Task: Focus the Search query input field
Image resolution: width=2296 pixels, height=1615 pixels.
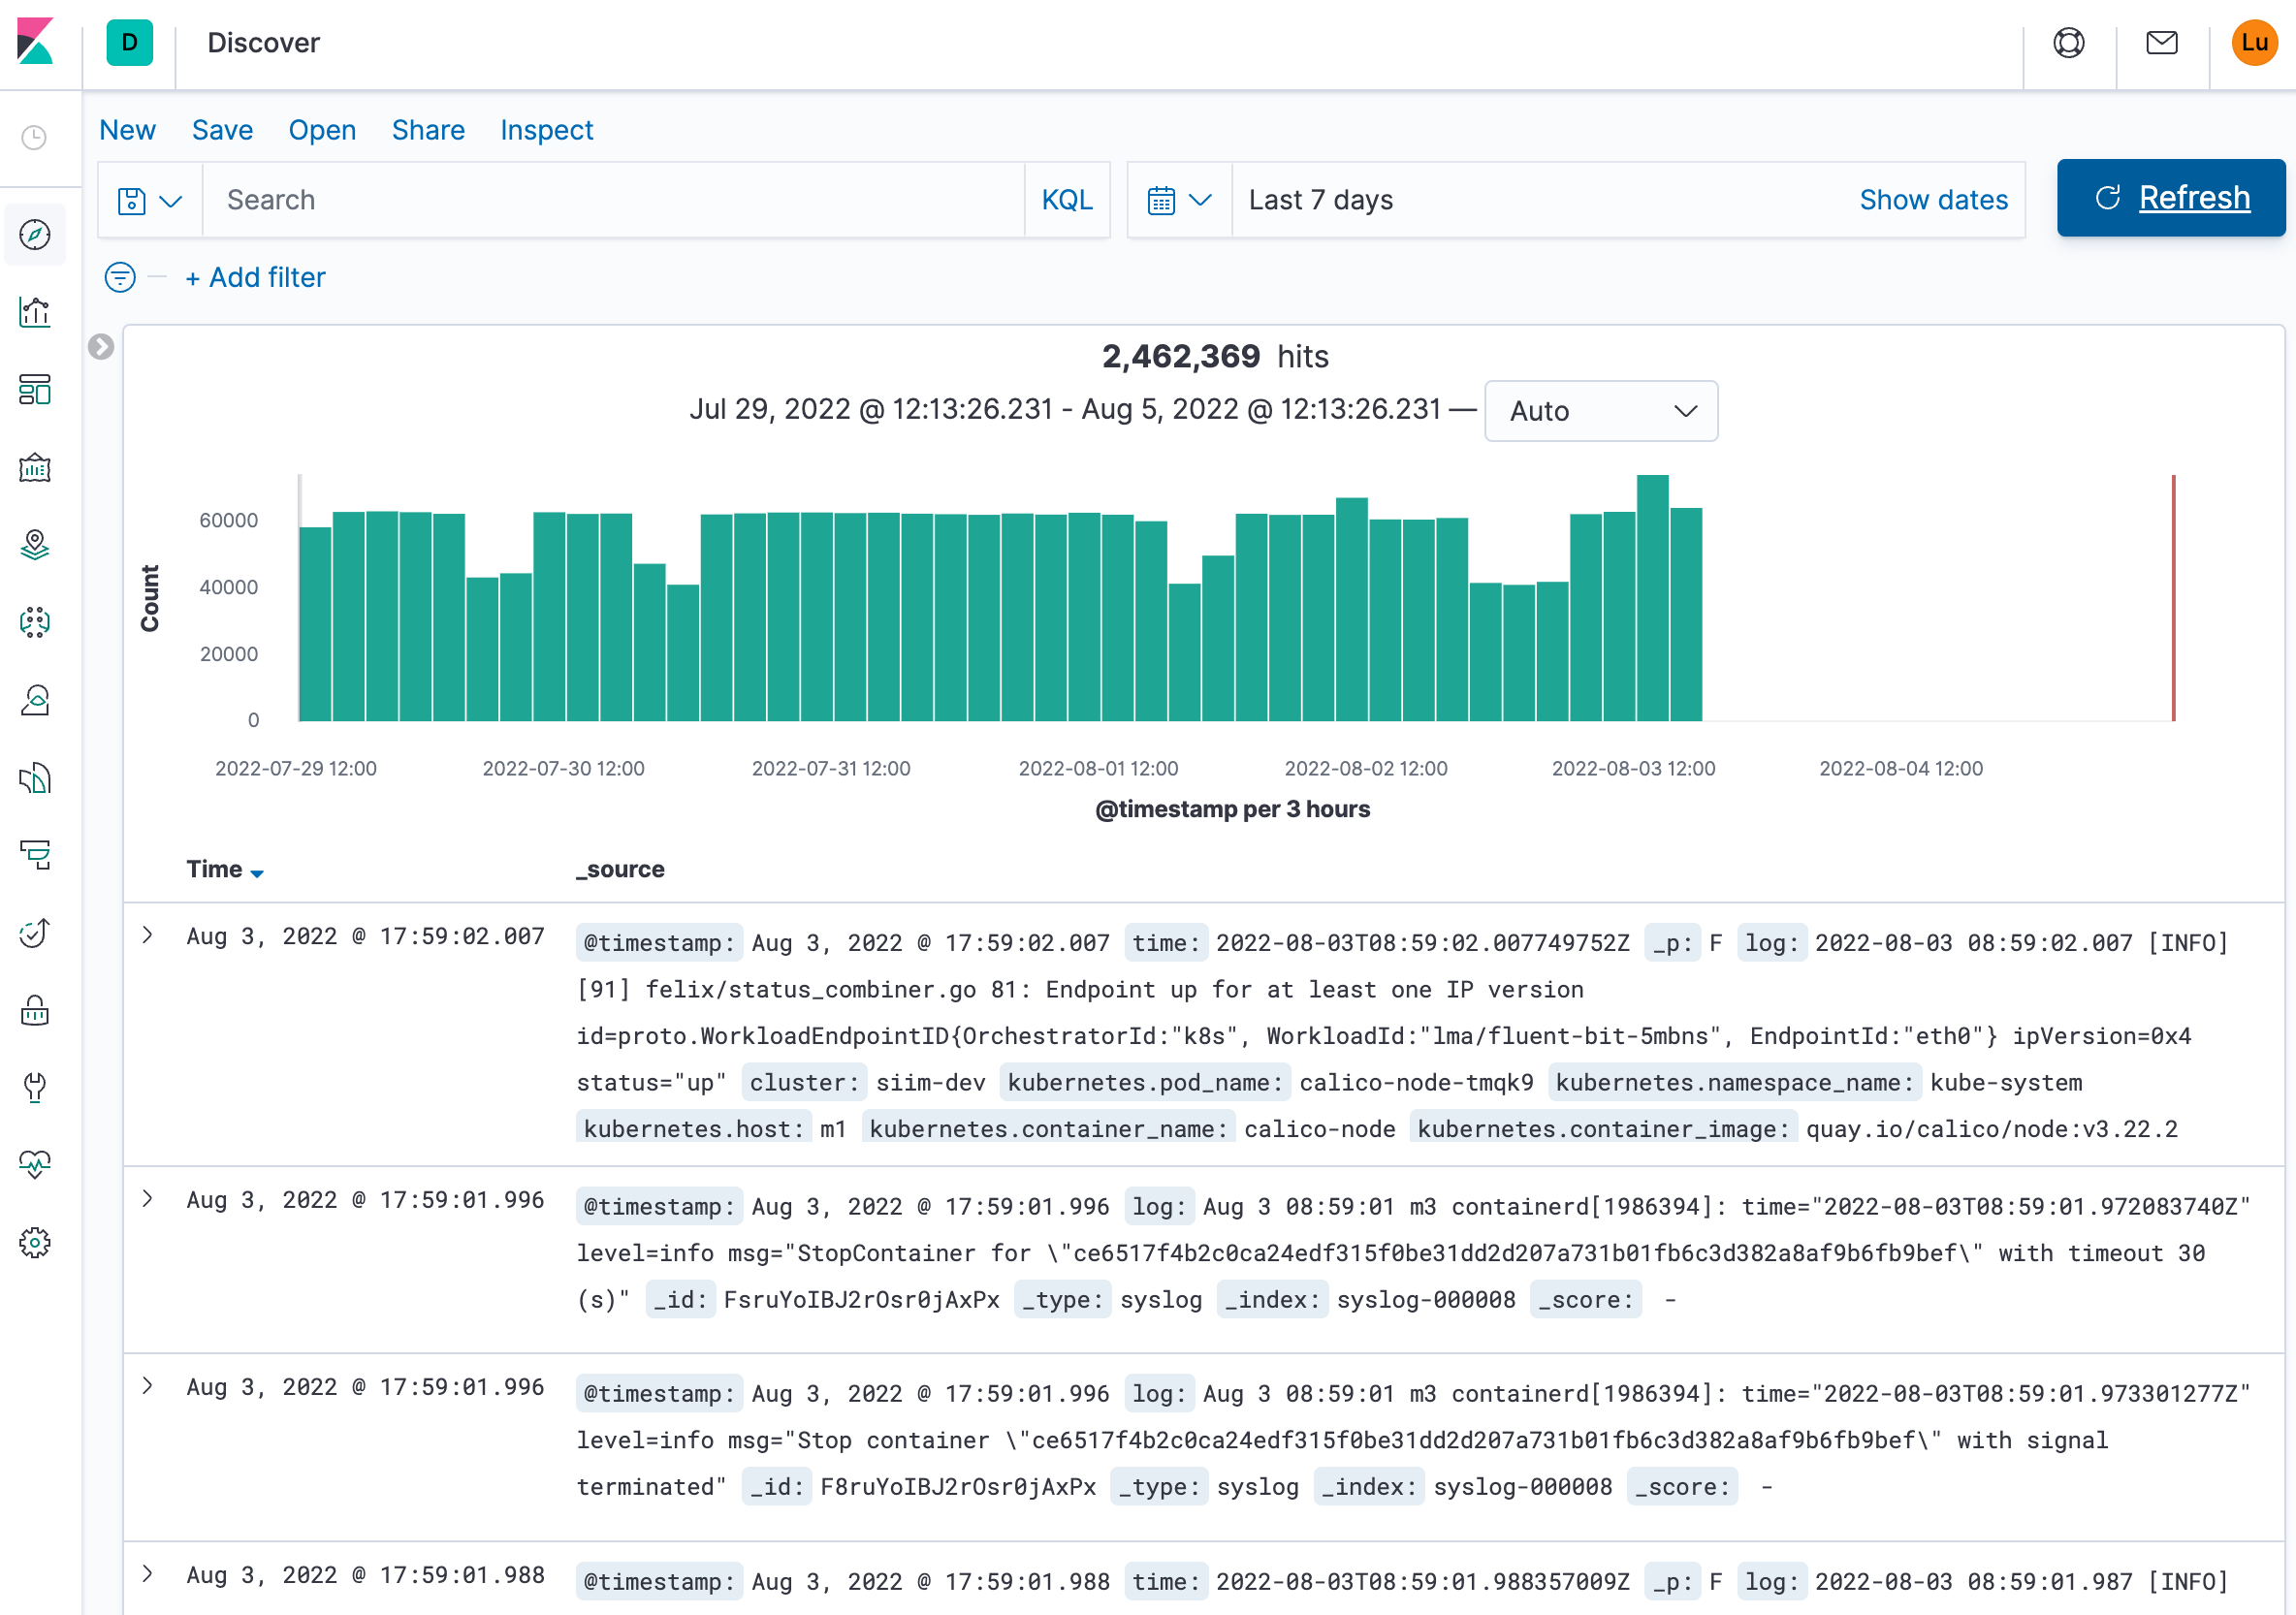Action: 613,200
